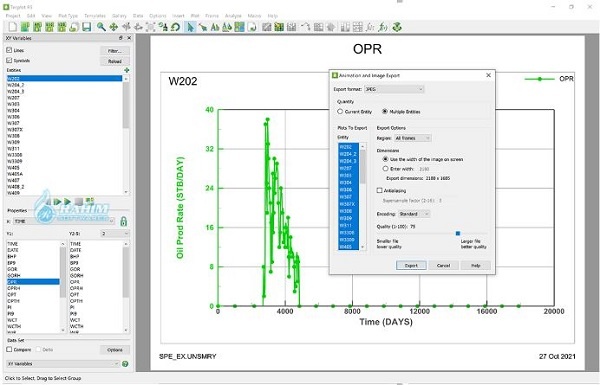Click the green play forward arrow in sidebar
The height and width of the screenshot is (385, 600).
[x=68, y=201]
